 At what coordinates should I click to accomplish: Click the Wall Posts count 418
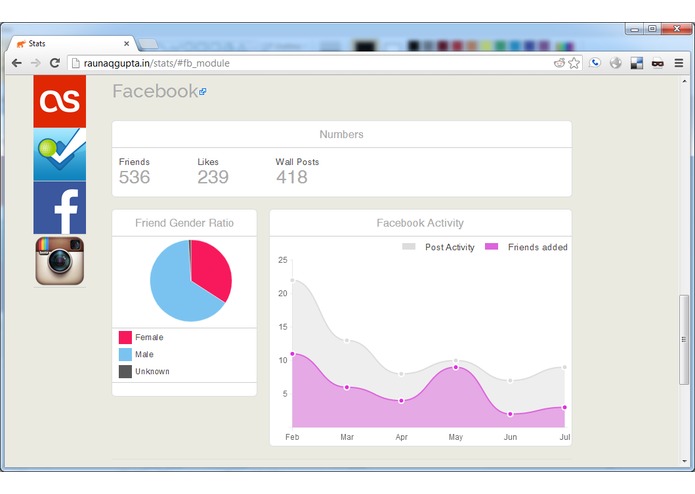[x=292, y=177]
